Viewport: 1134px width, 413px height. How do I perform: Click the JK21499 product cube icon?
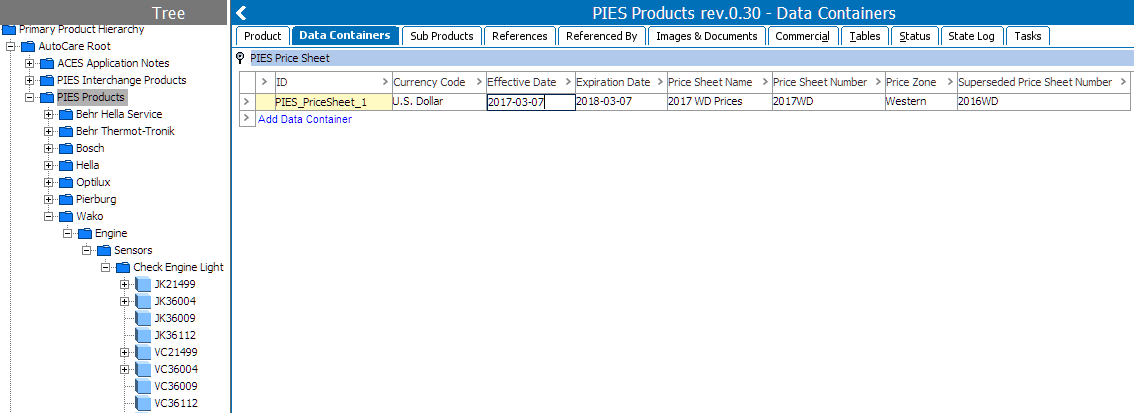(x=142, y=284)
